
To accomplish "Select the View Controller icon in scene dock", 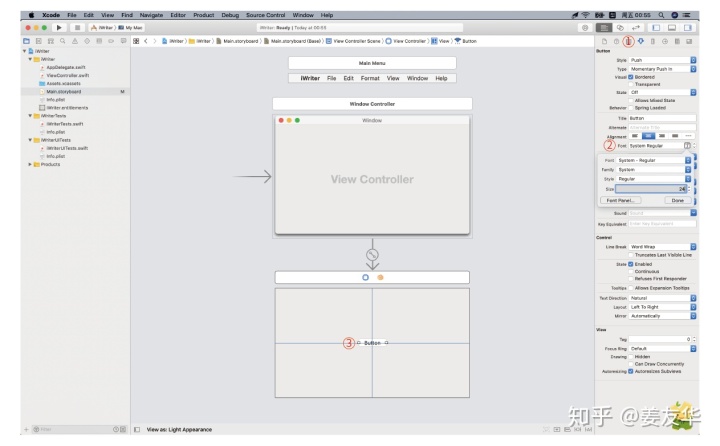I will pyautogui.click(x=366, y=277).
